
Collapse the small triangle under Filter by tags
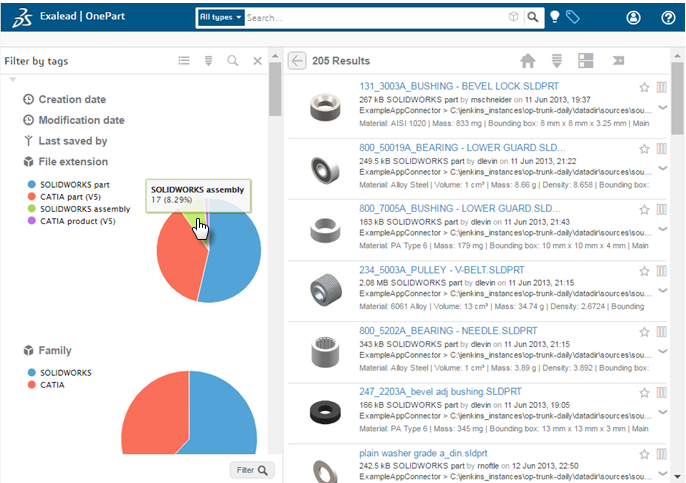(13, 80)
